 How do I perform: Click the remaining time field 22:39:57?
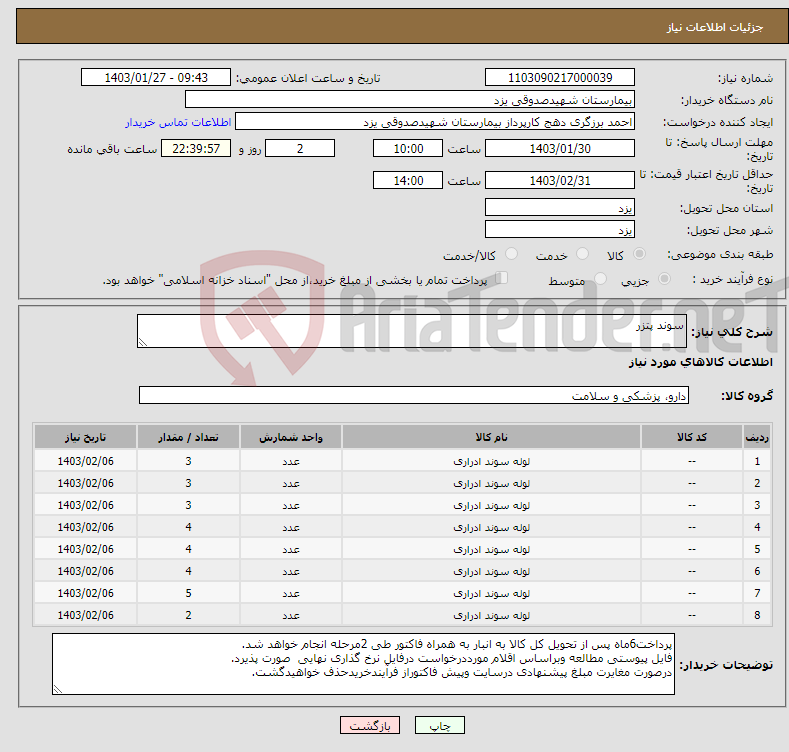(x=196, y=148)
